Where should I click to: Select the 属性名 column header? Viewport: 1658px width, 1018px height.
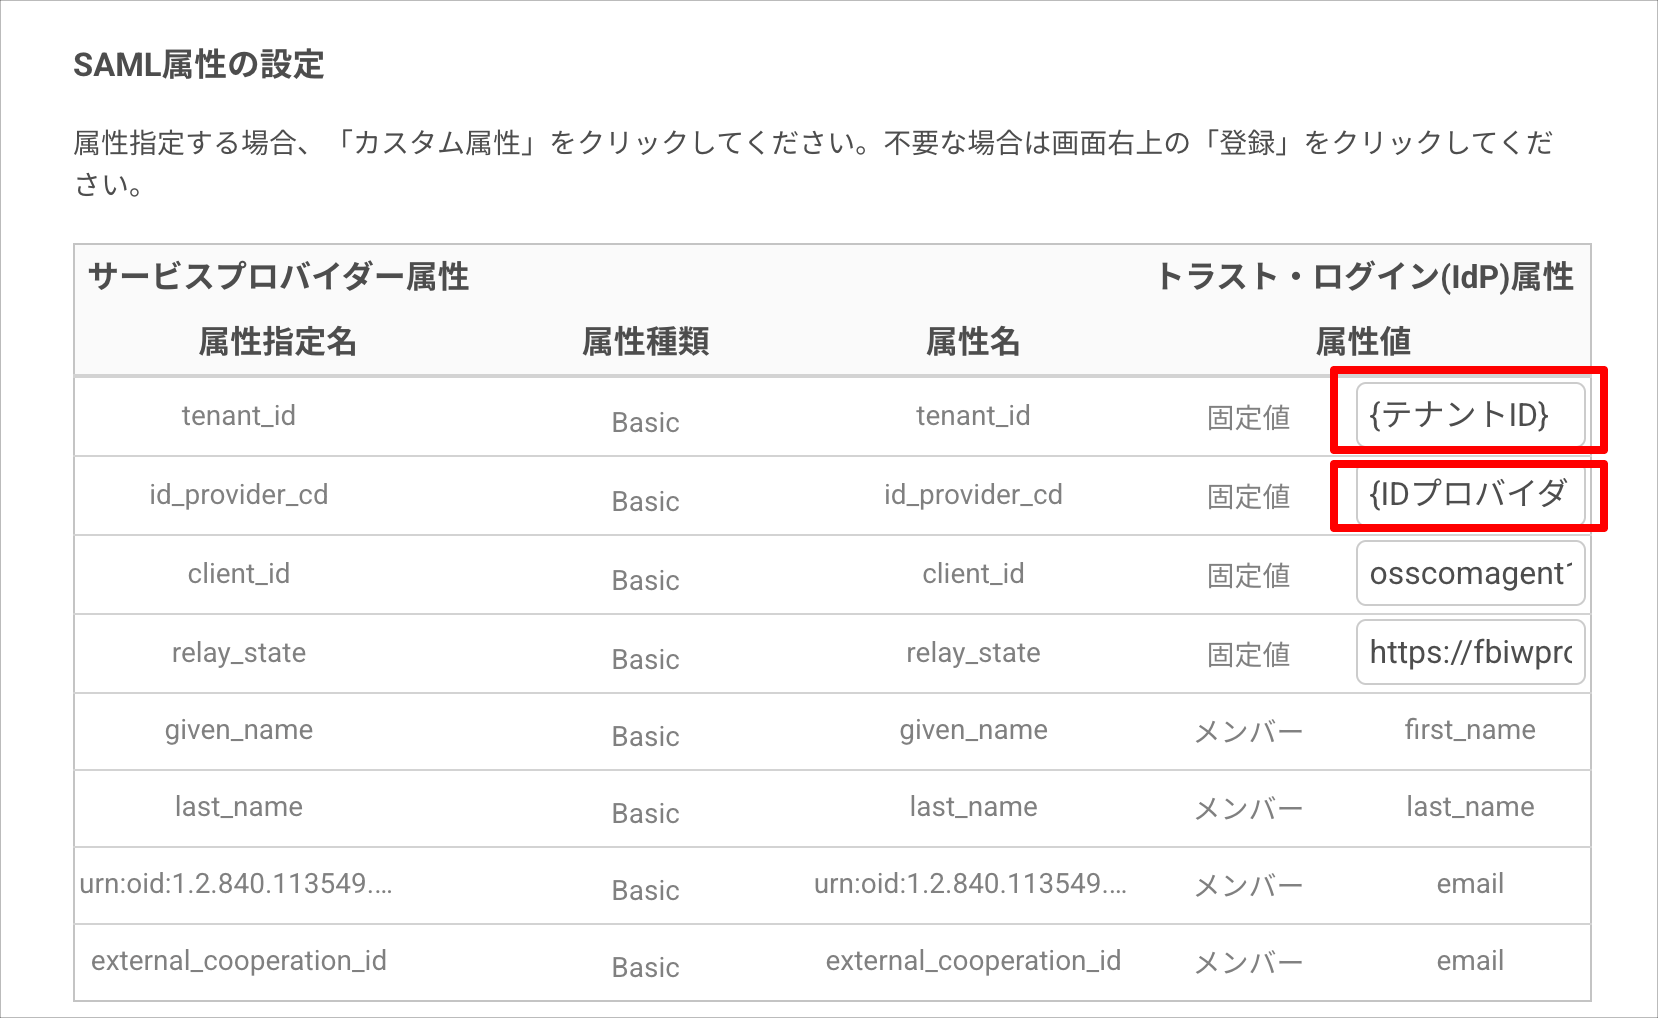pos(972,342)
